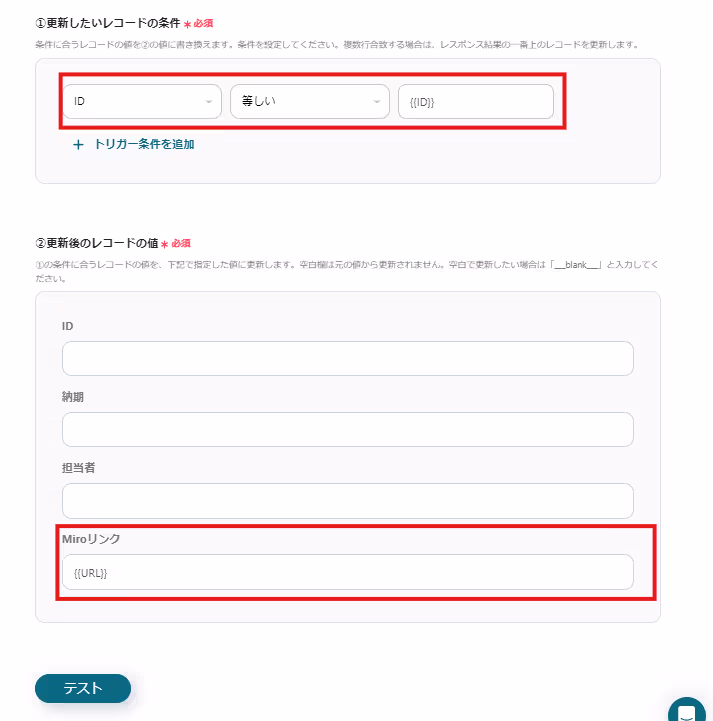
Task: Click the トリガー条件を追加 link
Action: [144, 144]
